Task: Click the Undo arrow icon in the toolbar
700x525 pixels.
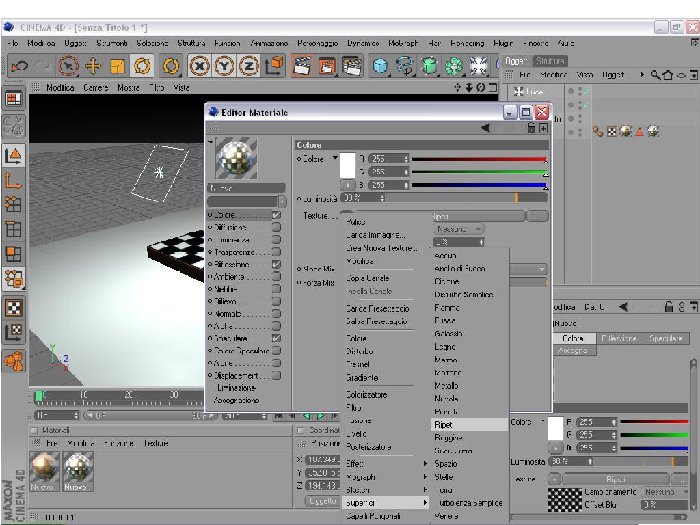Action: pyautogui.click(x=19, y=67)
